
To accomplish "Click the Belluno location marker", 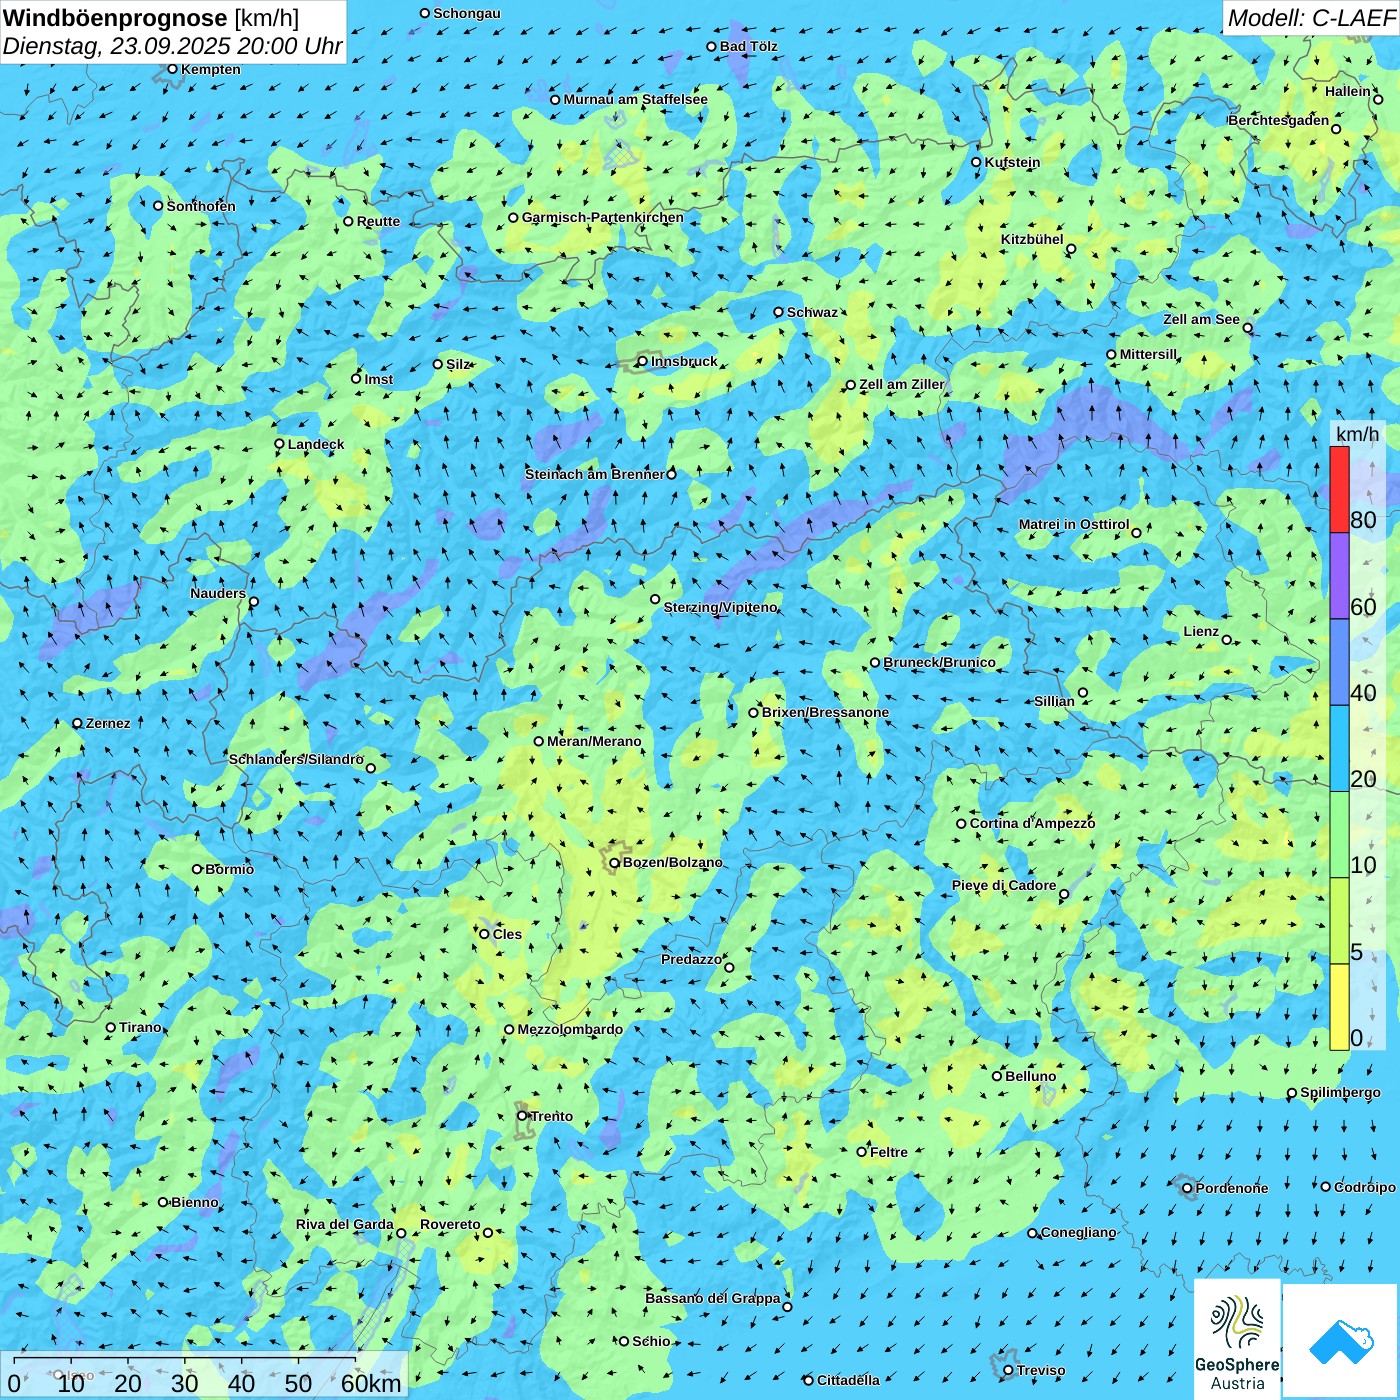I will coord(997,1076).
